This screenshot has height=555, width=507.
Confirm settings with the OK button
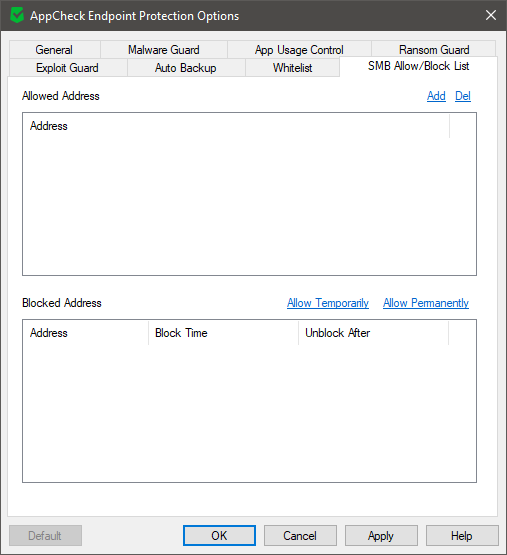click(219, 536)
